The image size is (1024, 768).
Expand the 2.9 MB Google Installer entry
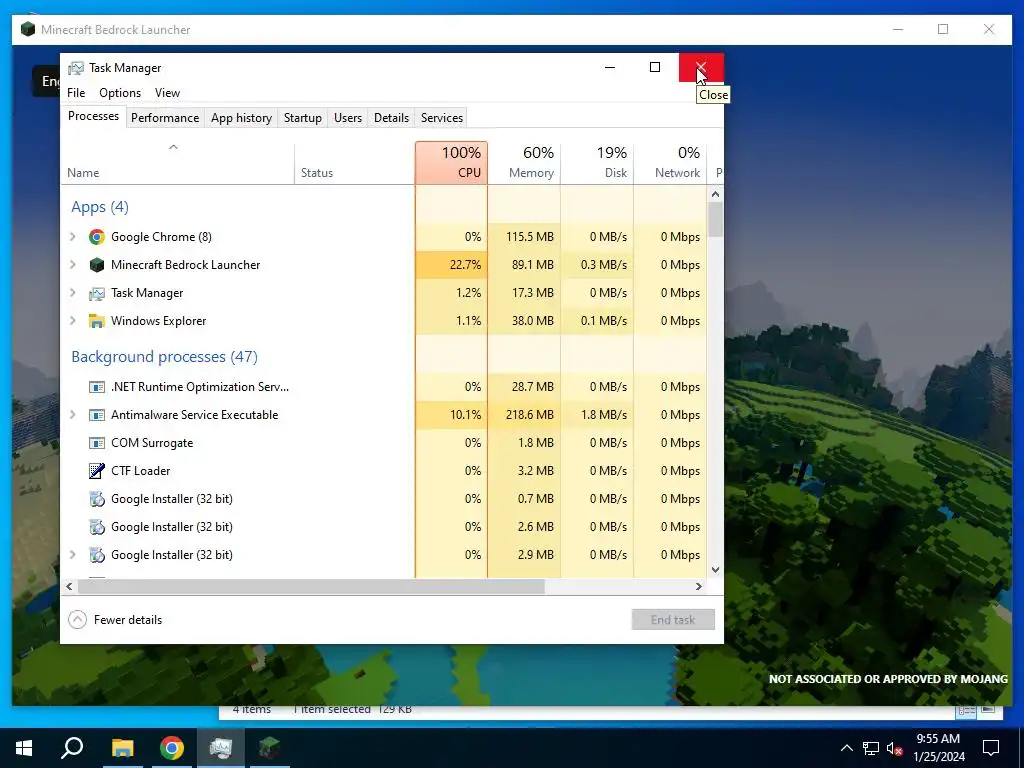coord(73,555)
